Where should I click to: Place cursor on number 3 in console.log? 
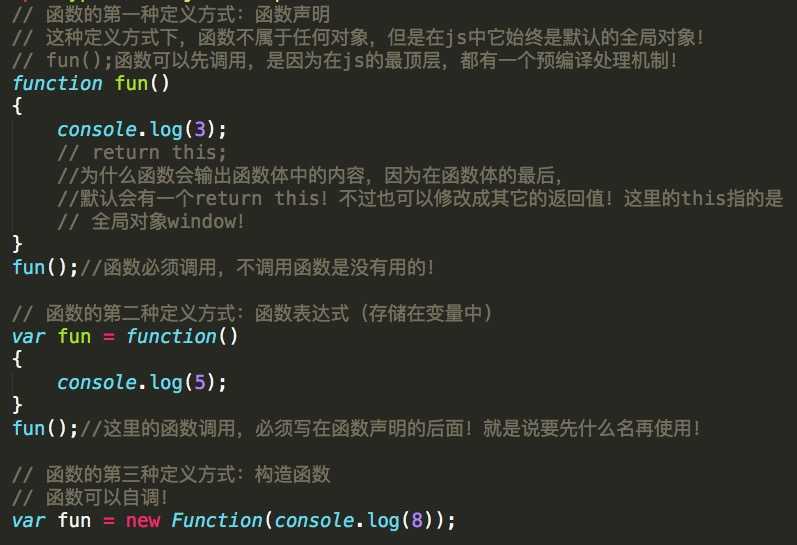click(x=200, y=129)
